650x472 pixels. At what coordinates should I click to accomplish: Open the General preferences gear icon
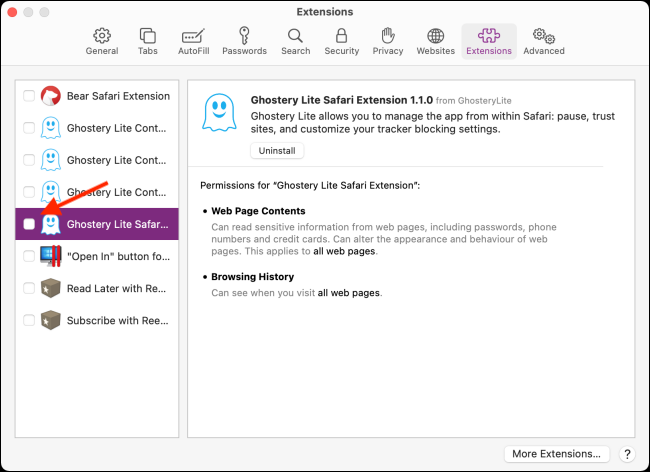[102, 36]
